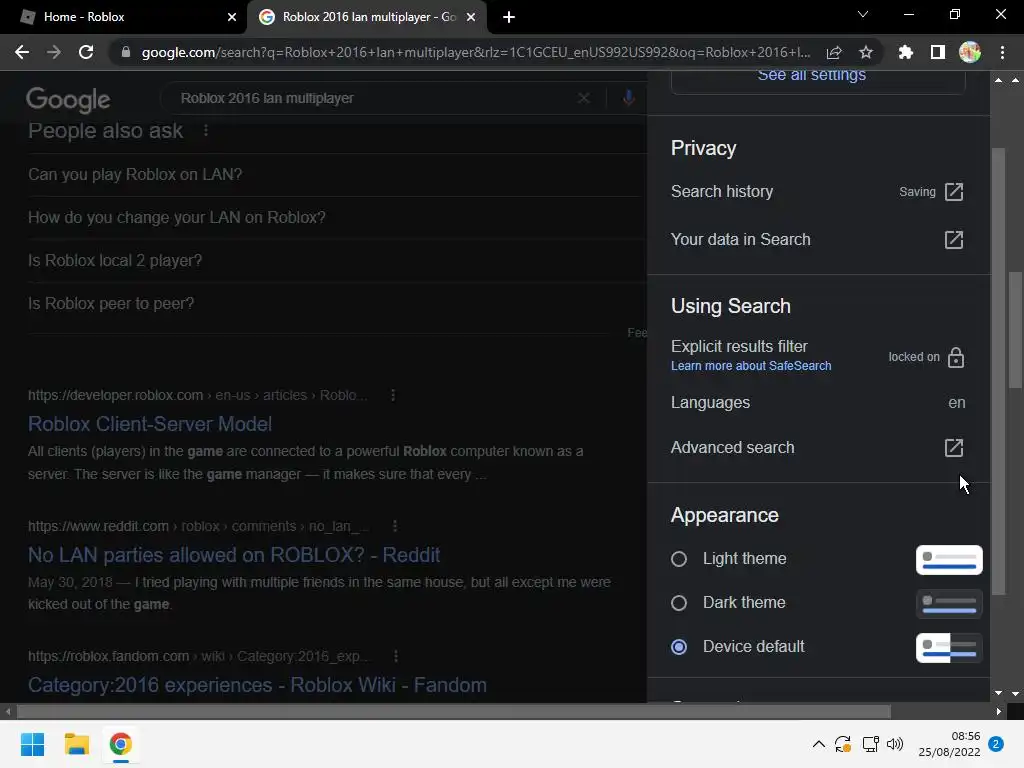Screen dimensions: 1024x768
Task: Open the Chrome profile avatar
Action: pyautogui.click(x=970, y=52)
